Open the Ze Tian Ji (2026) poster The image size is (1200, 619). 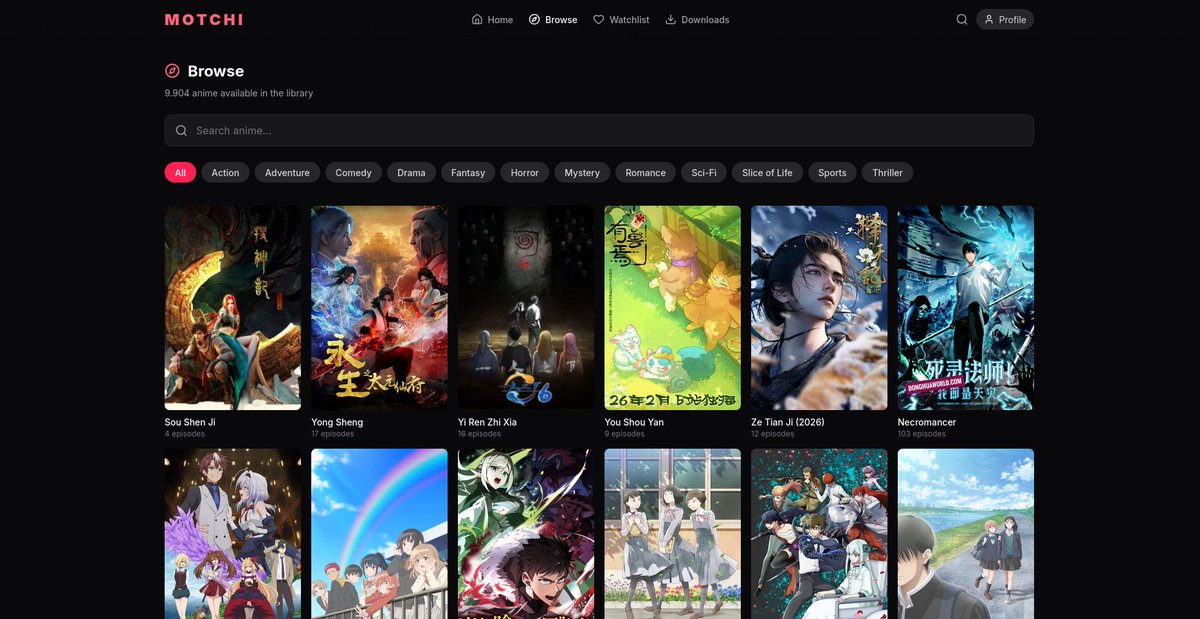coord(819,308)
